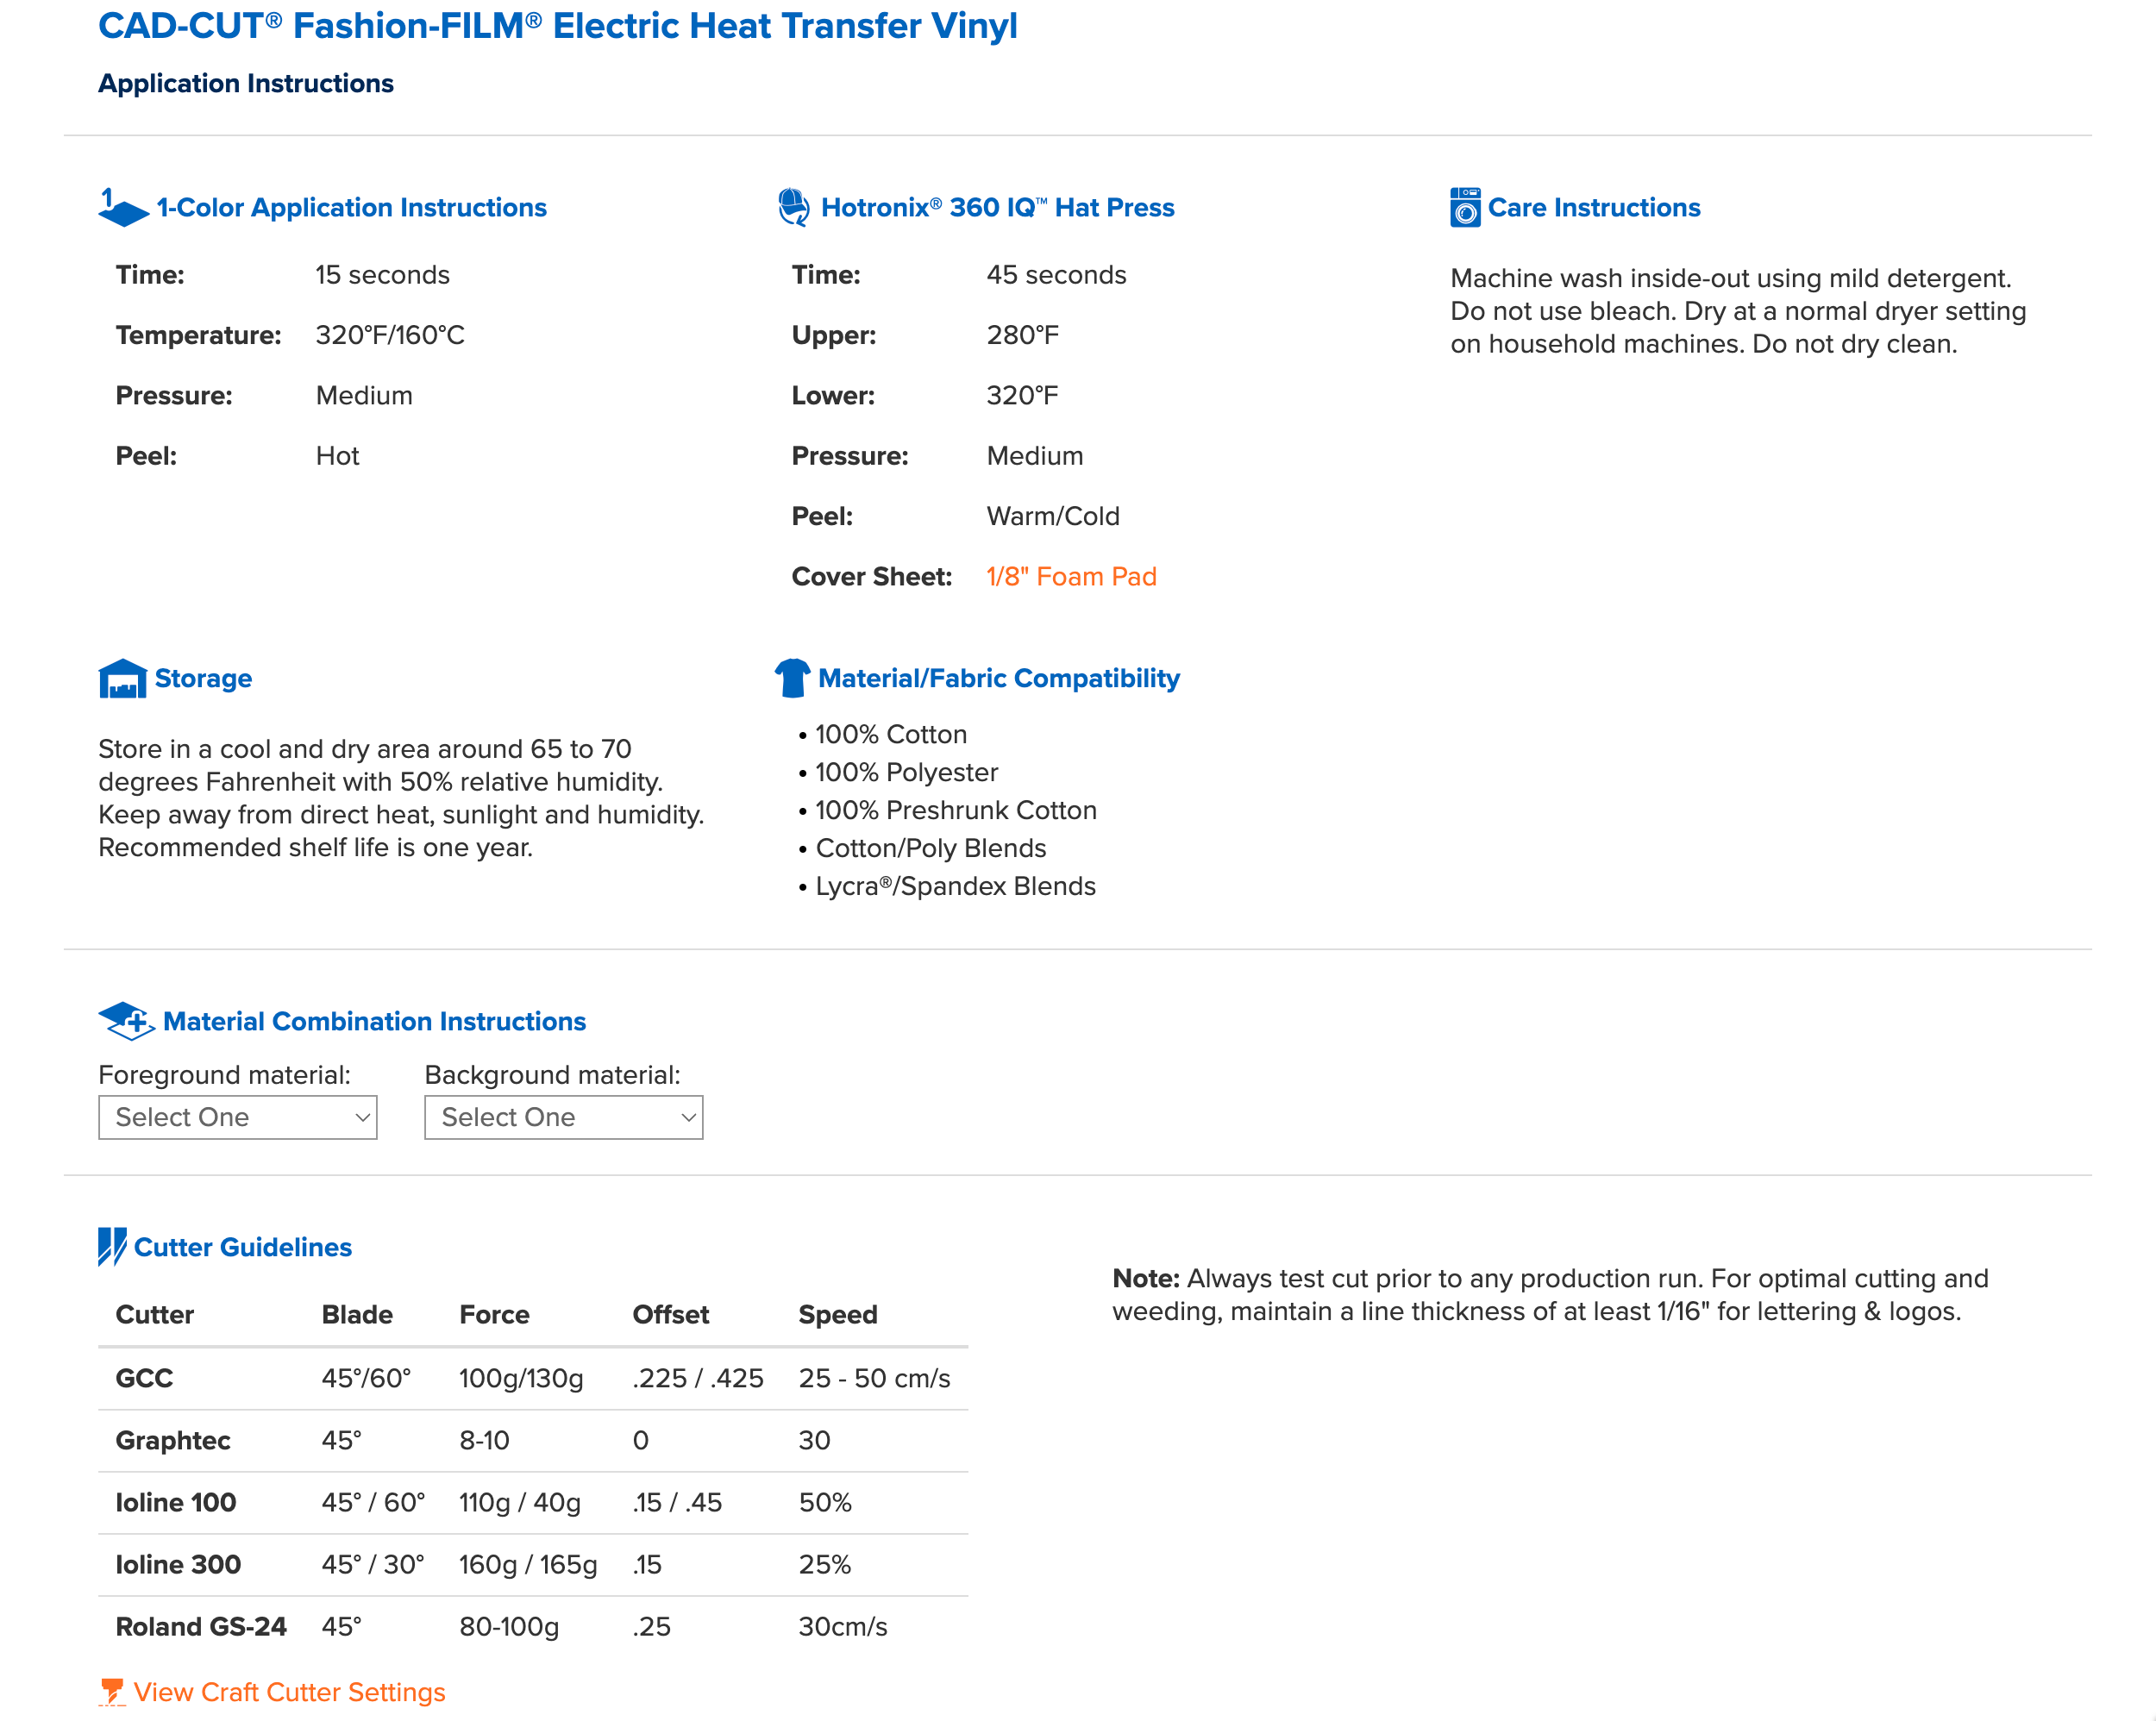
Task: Click the CAD-CUT Fashion-FILM page title
Action: click(557, 25)
